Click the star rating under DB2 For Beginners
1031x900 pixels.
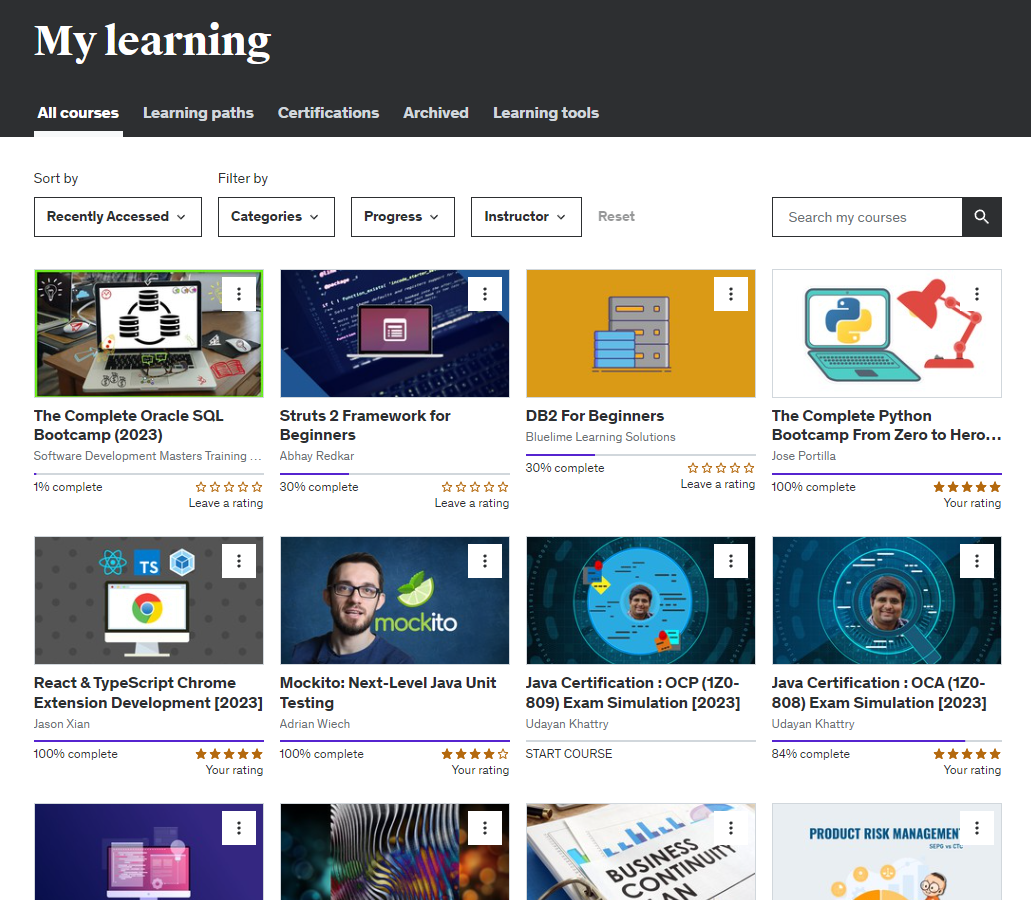click(721, 468)
